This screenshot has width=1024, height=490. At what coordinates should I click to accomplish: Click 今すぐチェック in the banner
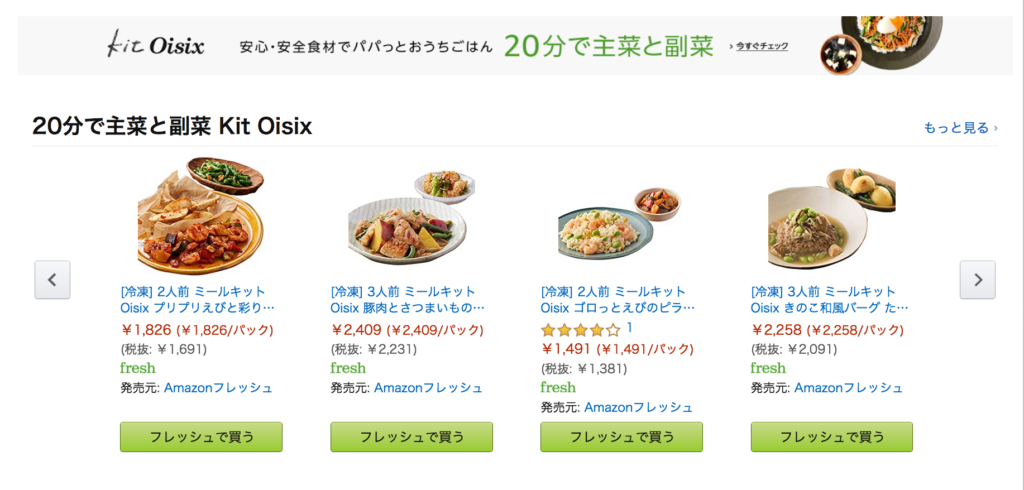pyautogui.click(x=761, y=46)
